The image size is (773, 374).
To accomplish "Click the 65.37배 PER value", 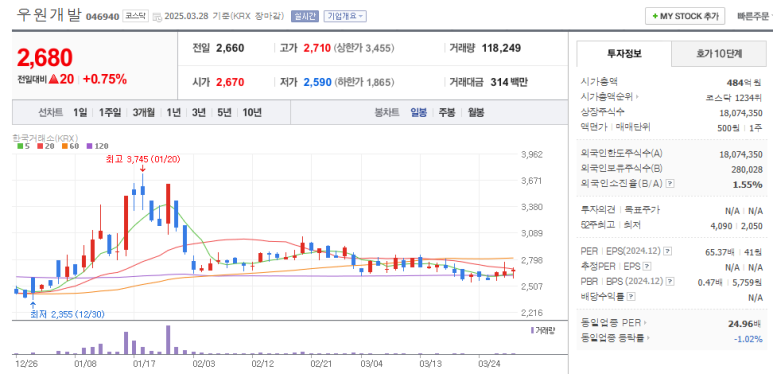I will coord(721,252).
